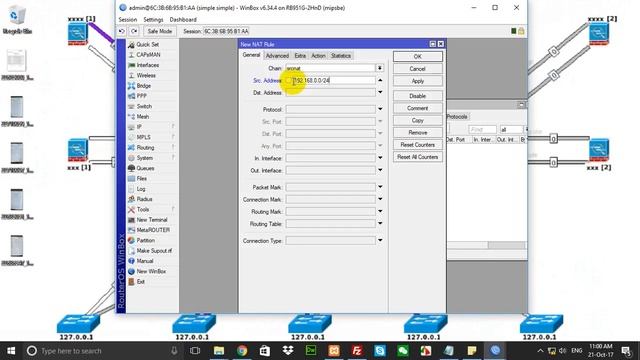Expand Tools submenu in sidebar

point(173,209)
